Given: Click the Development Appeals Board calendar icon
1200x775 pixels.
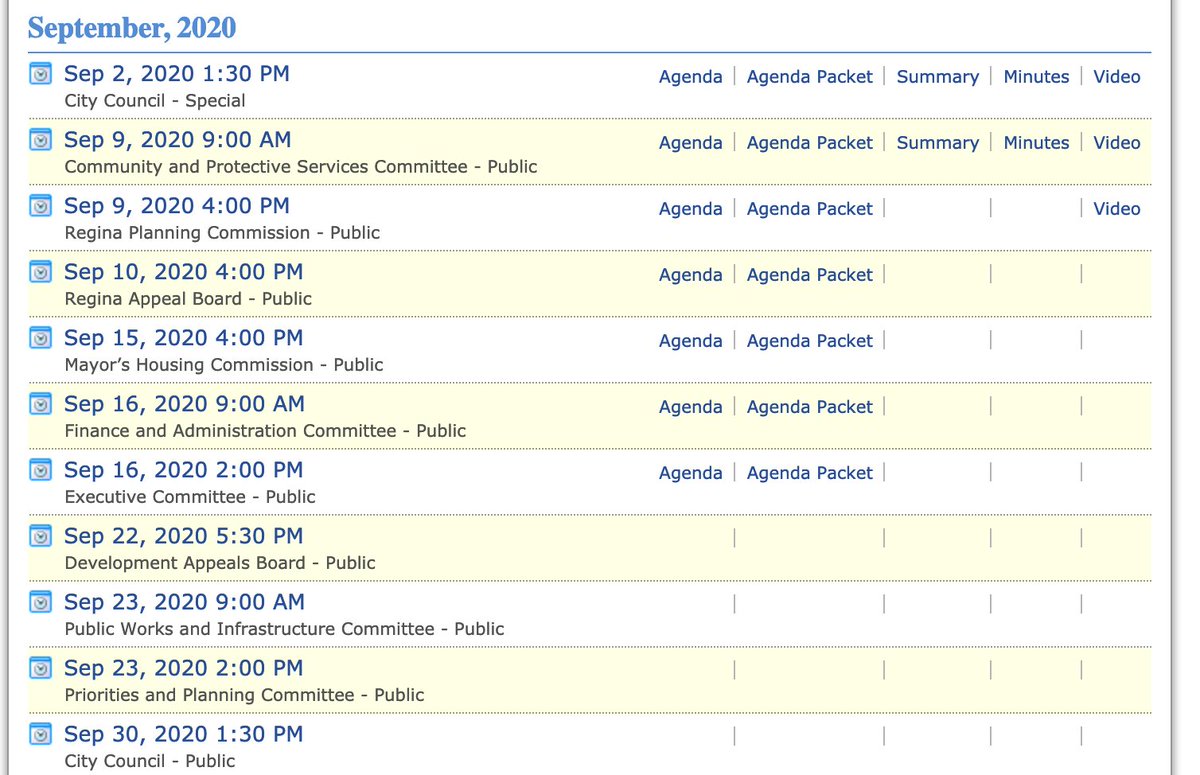Looking at the screenshot, I should pyautogui.click(x=40, y=535).
